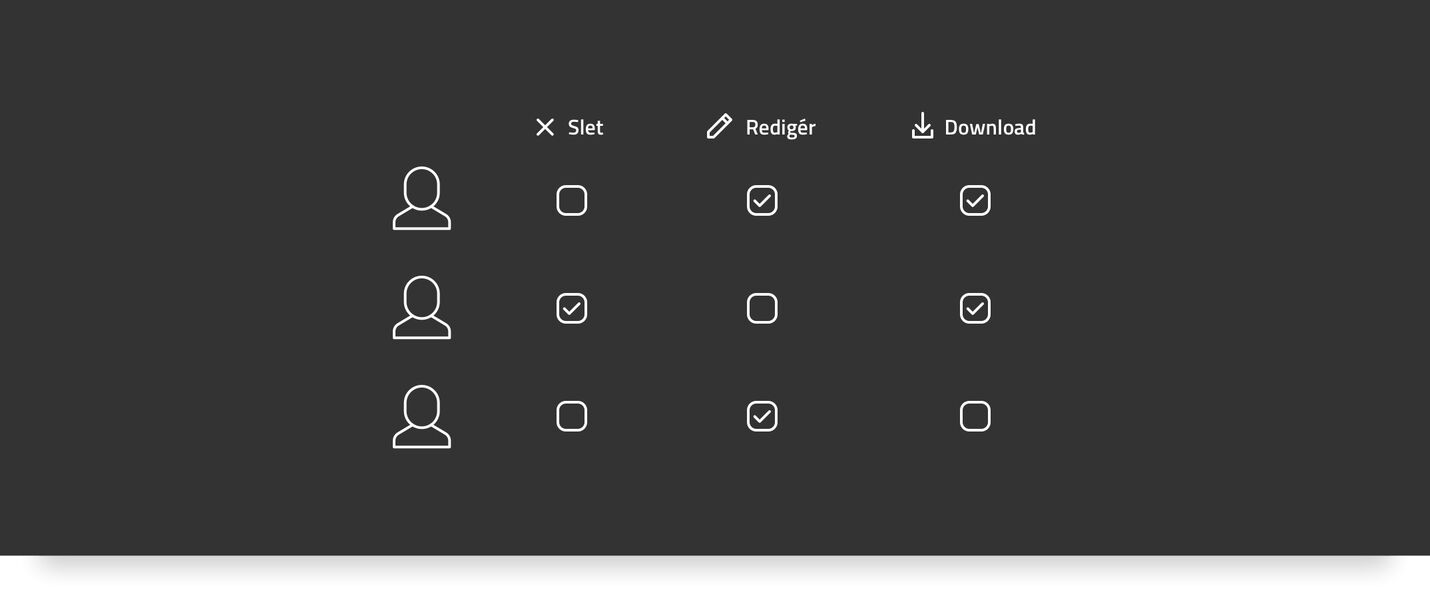Viewport: 1430px width, 594px height.
Task: Click the download arrow icon
Action: pos(922,126)
